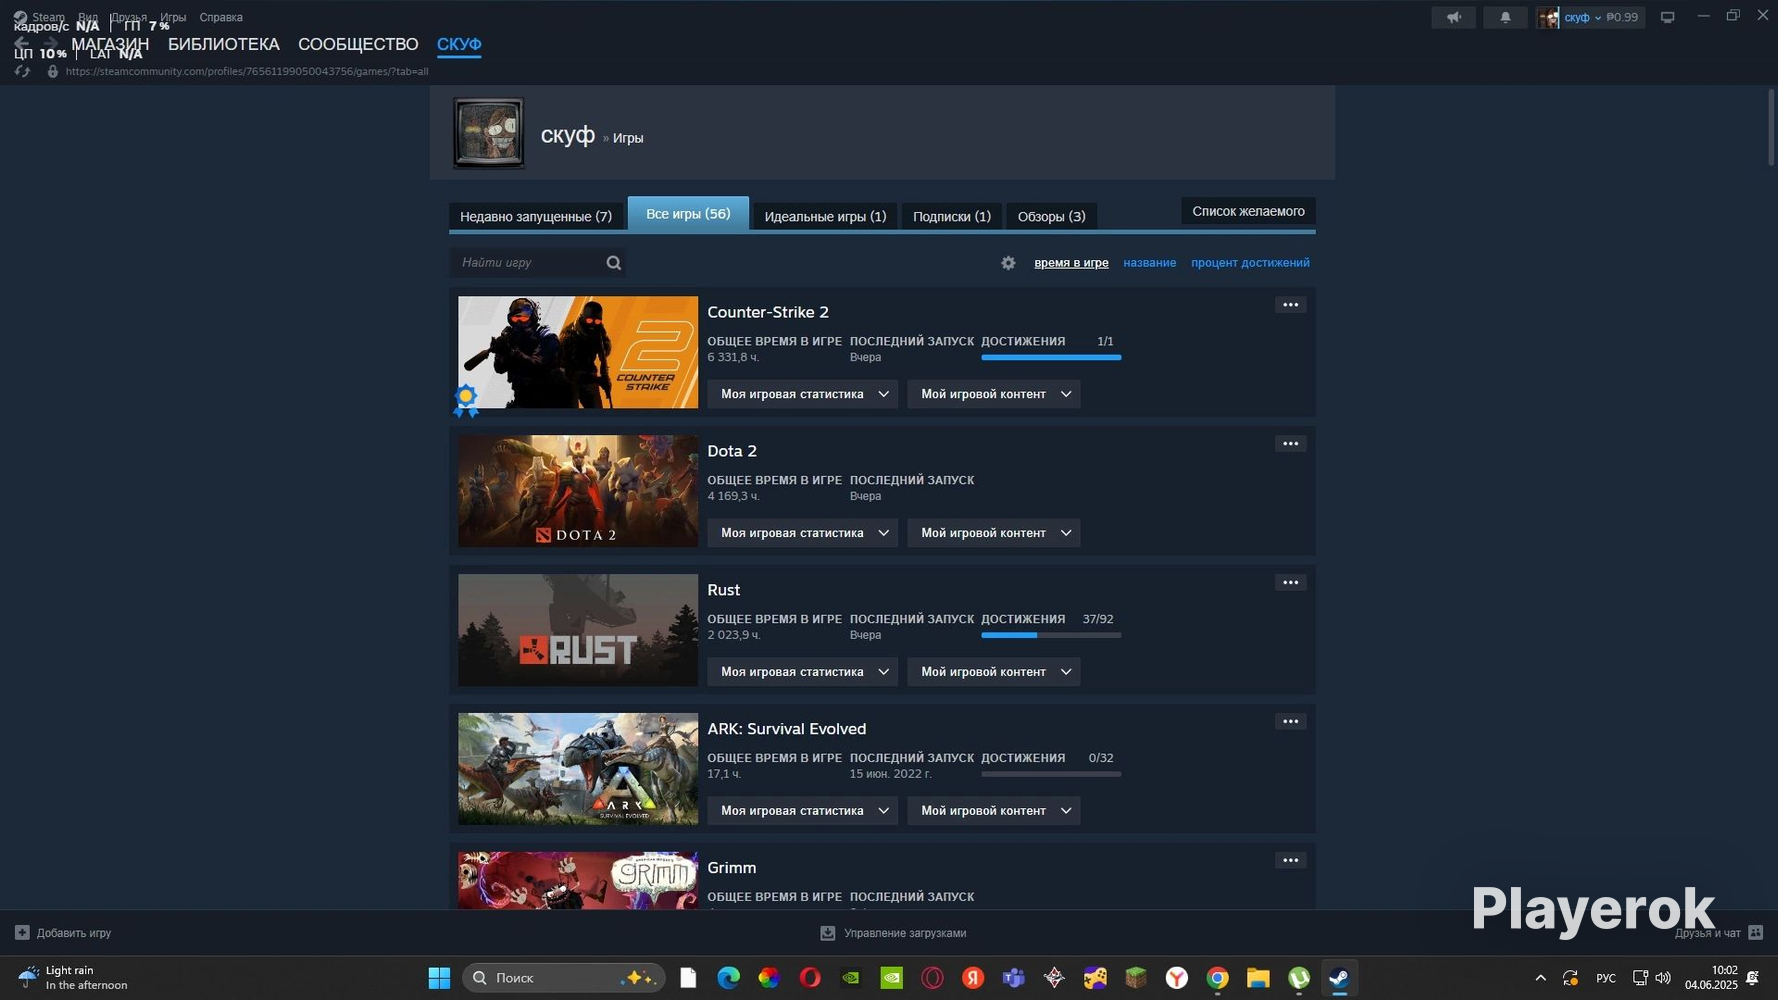
Task: Expand ARK game content dropdown
Action: [x=994, y=811]
